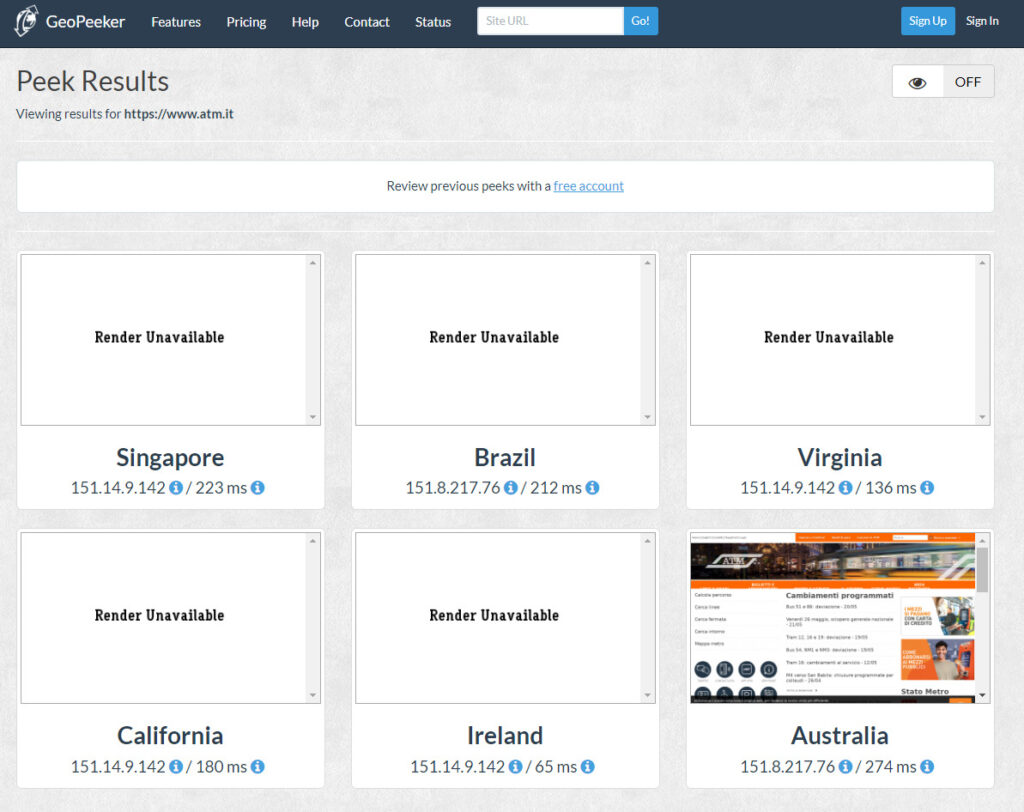Image resolution: width=1024 pixels, height=812 pixels.
Task: Follow the free account link
Action: point(588,186)
